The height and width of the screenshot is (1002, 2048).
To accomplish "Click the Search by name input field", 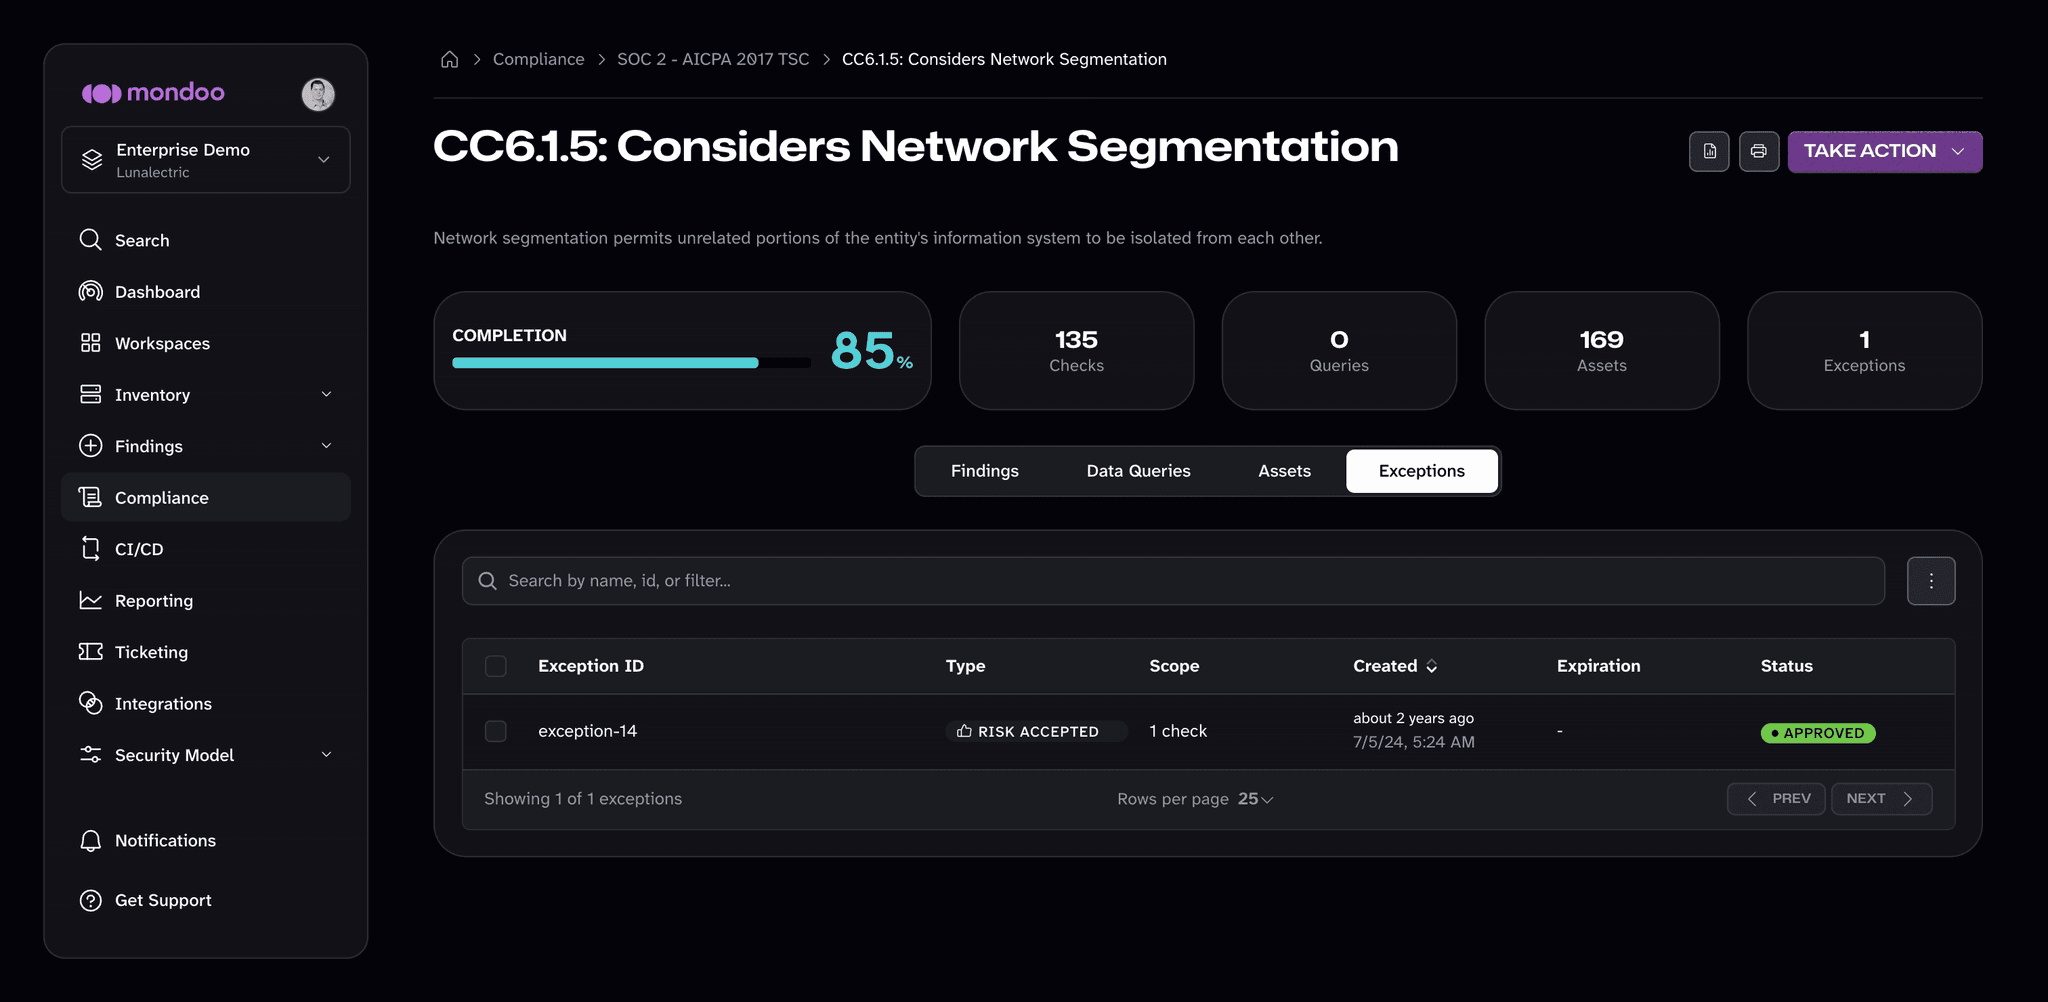I will click(1173, 581).
